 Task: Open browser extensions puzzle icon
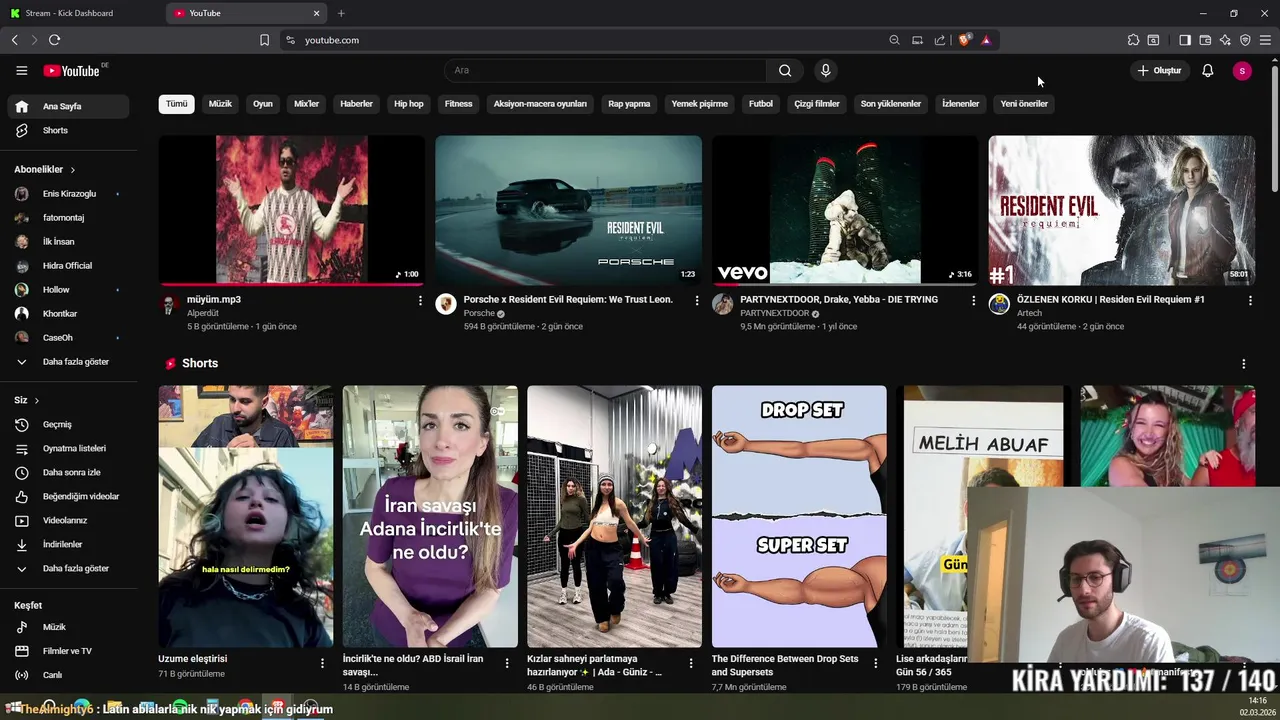click(1133, 40)
